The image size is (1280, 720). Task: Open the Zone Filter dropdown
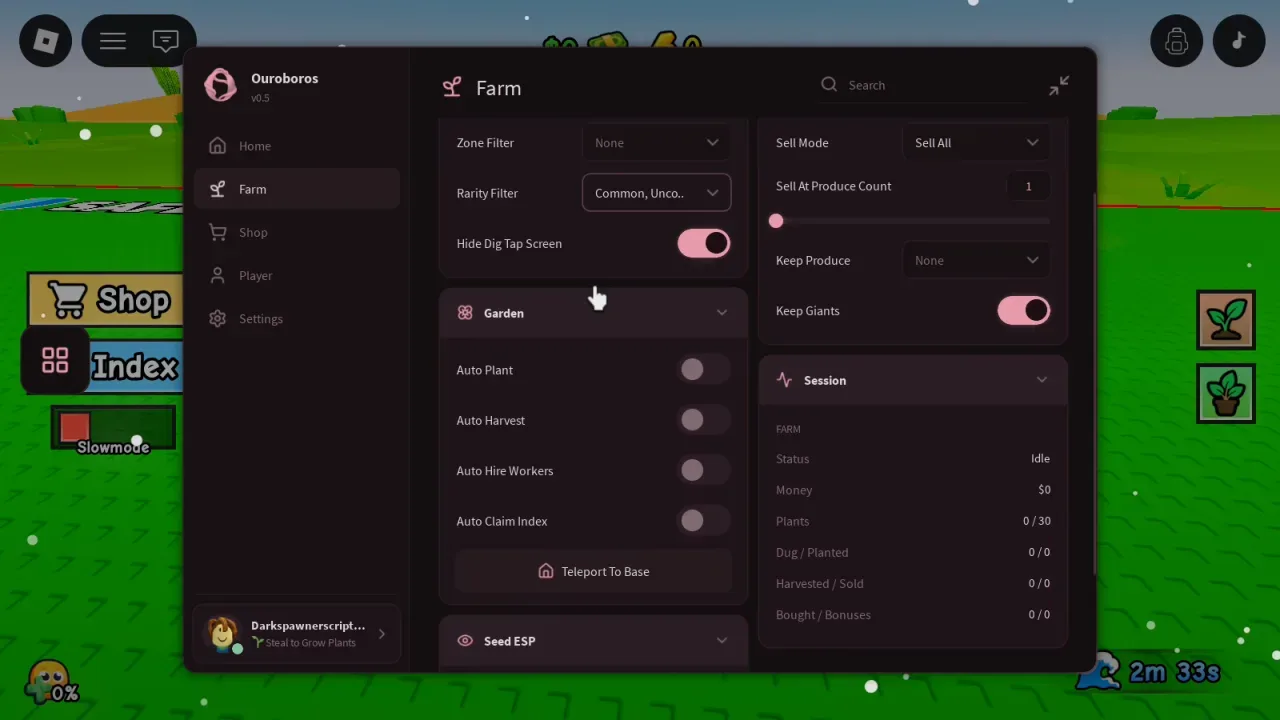tap(656, 143)
